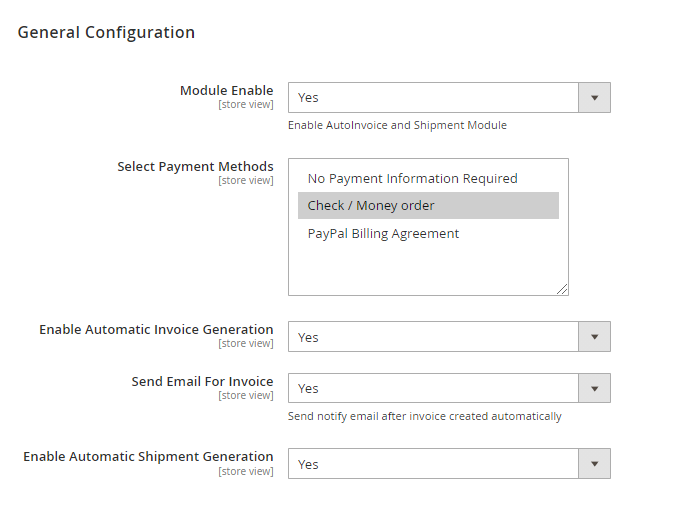This screenshot has height=505, width=685.
Task: Click the Yes value in Module Enable
Action: [309, 98]
